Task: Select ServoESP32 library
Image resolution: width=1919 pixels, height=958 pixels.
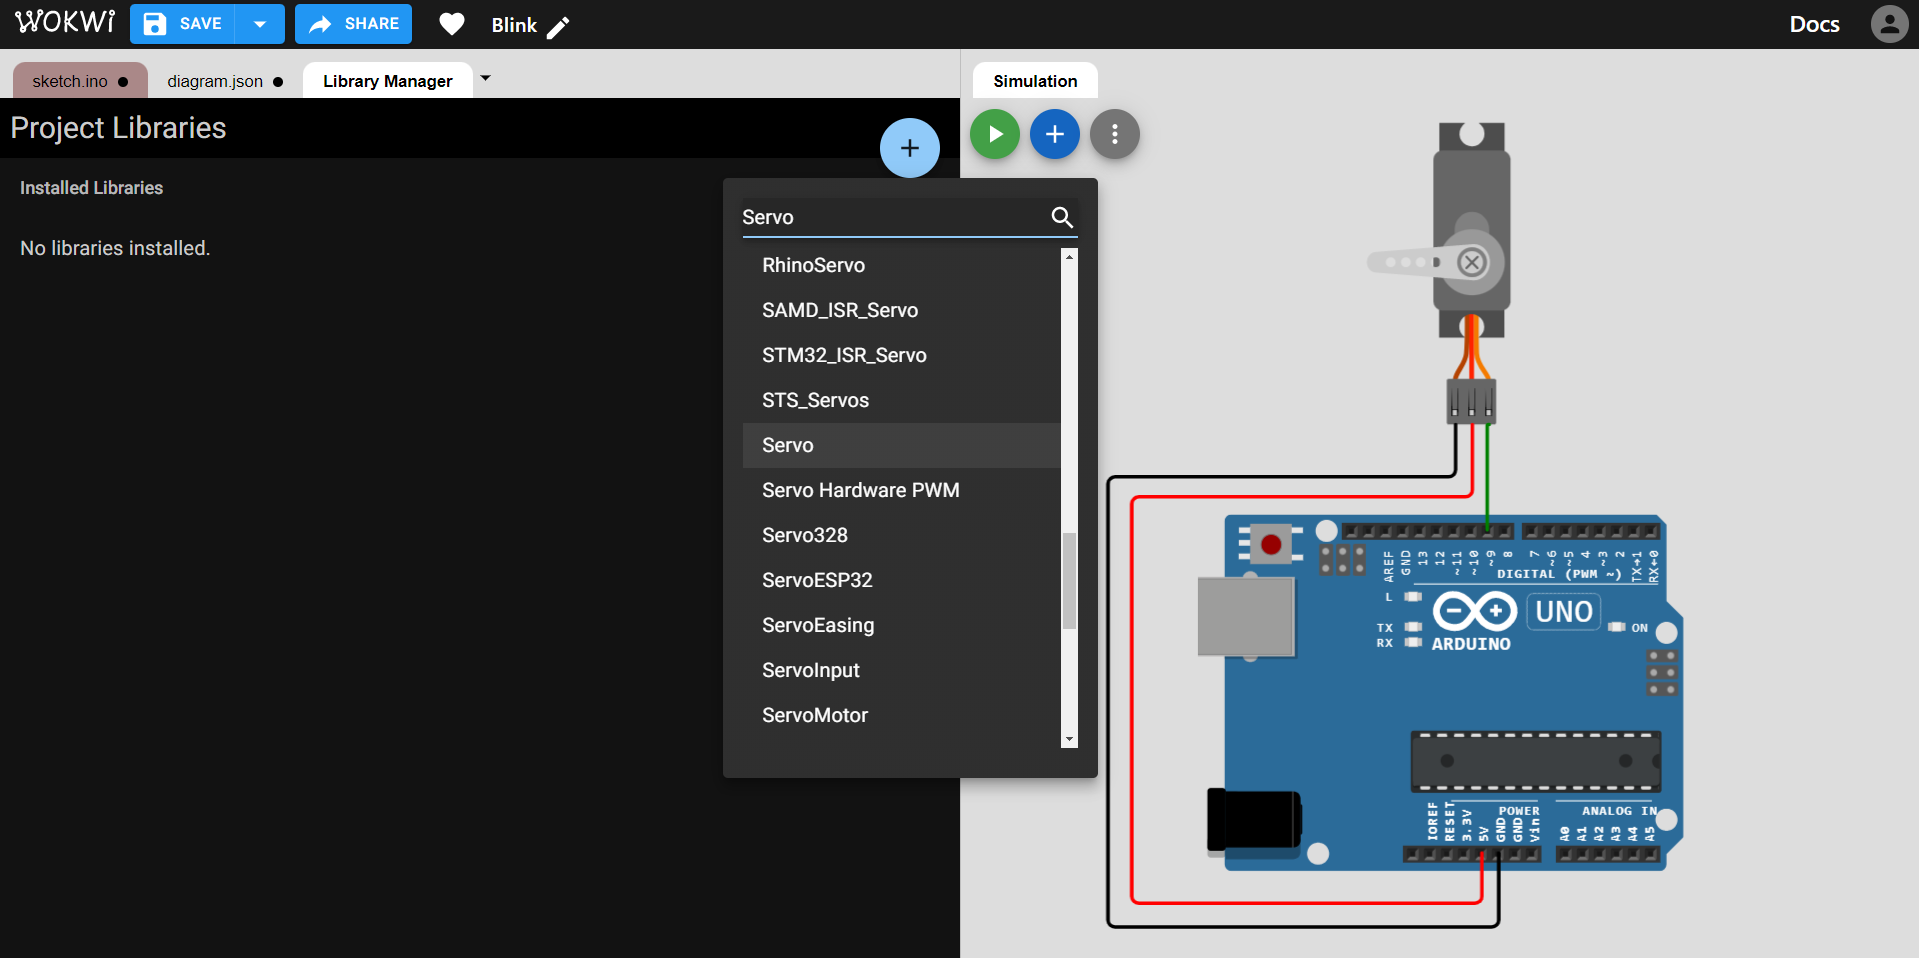Action: pos(901,580)
